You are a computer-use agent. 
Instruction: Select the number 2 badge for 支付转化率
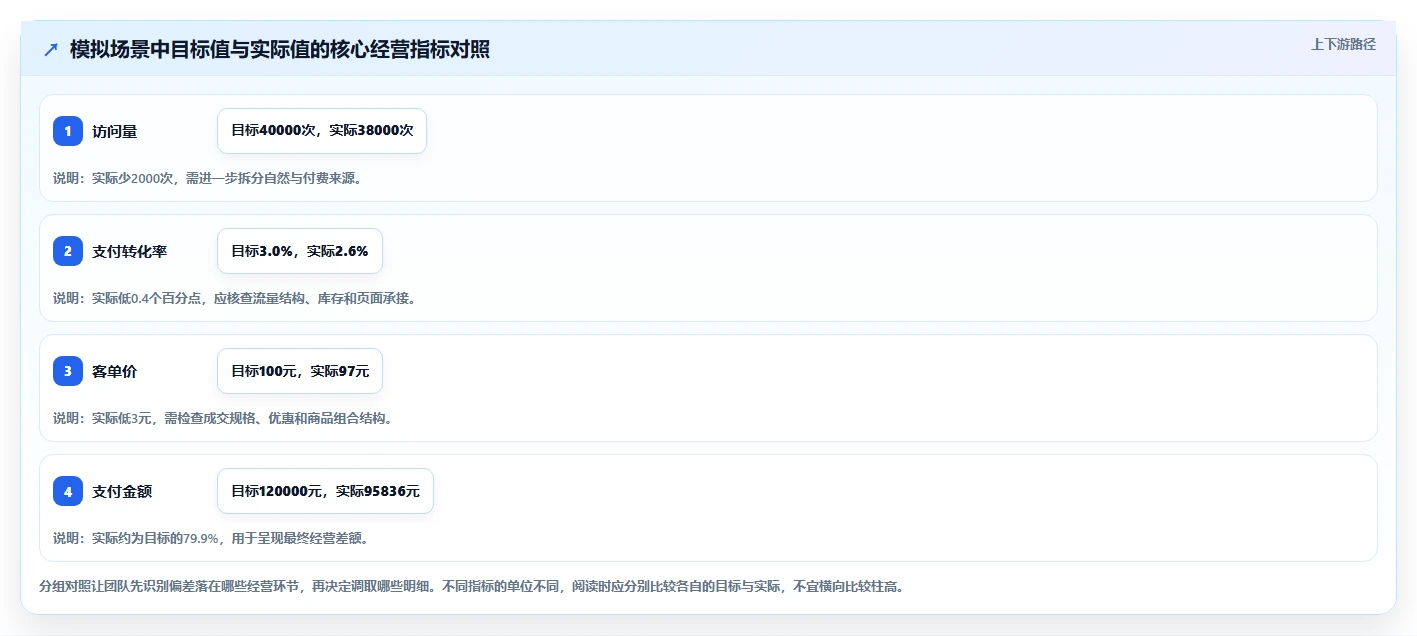point(68,251)
